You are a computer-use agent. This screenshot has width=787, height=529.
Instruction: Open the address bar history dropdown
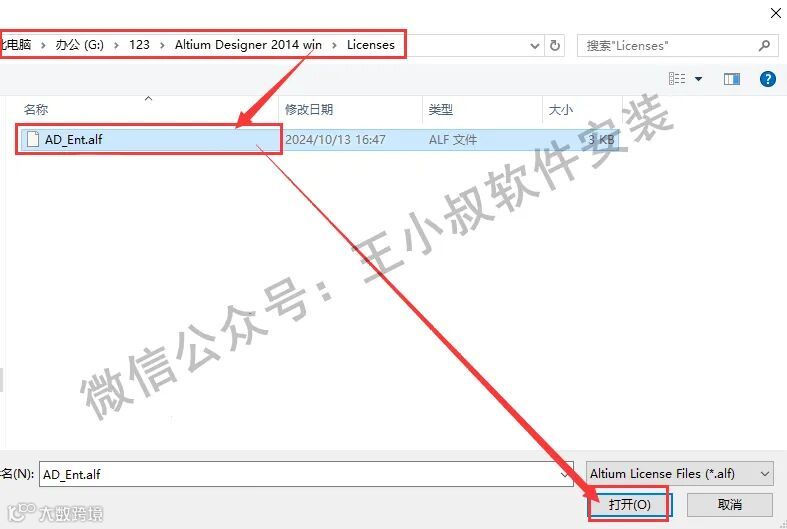(x=535, y=46)
